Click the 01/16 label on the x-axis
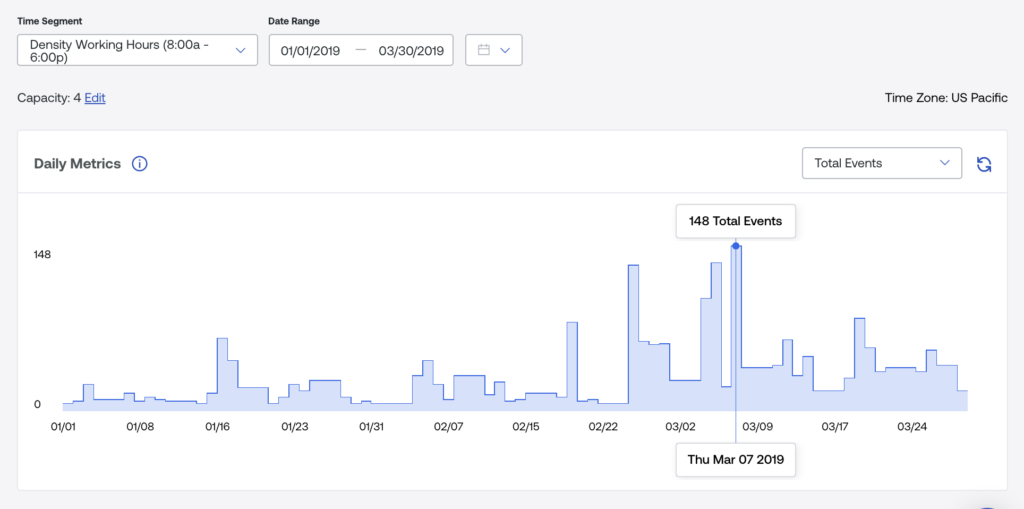 (x=217, y=427)
